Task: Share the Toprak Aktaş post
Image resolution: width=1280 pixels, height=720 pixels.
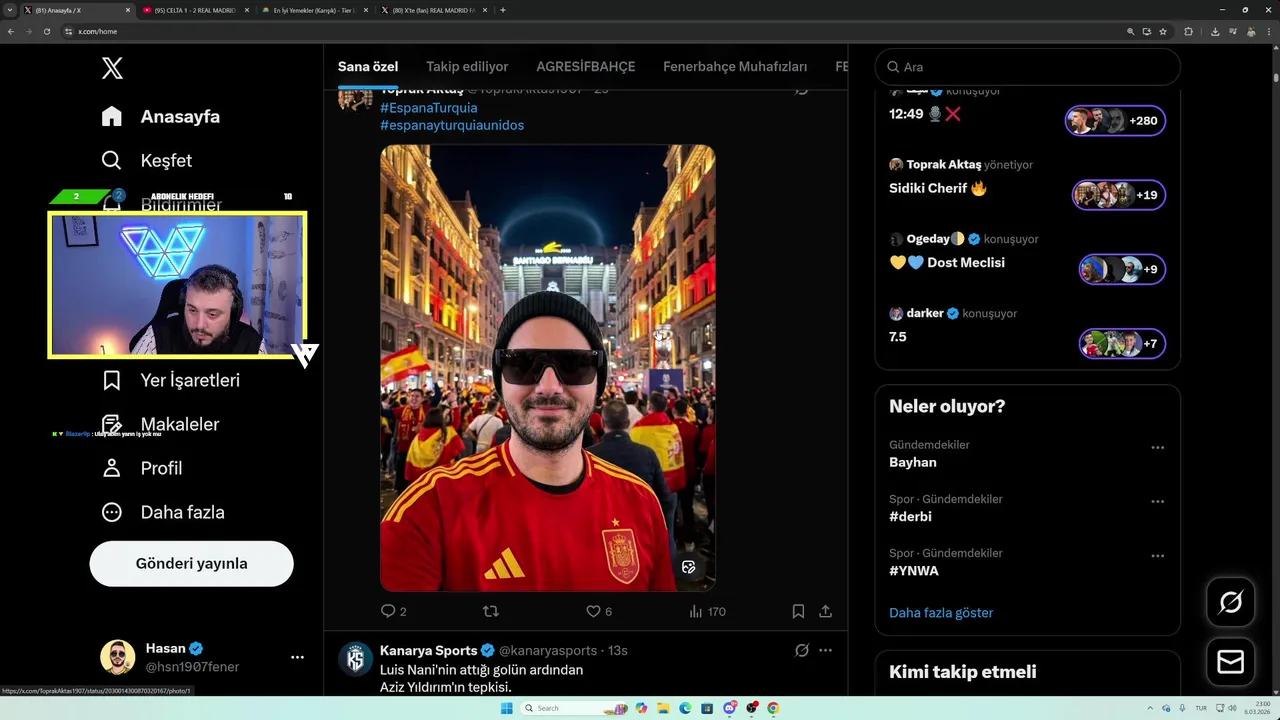Action: click(826, 611)
